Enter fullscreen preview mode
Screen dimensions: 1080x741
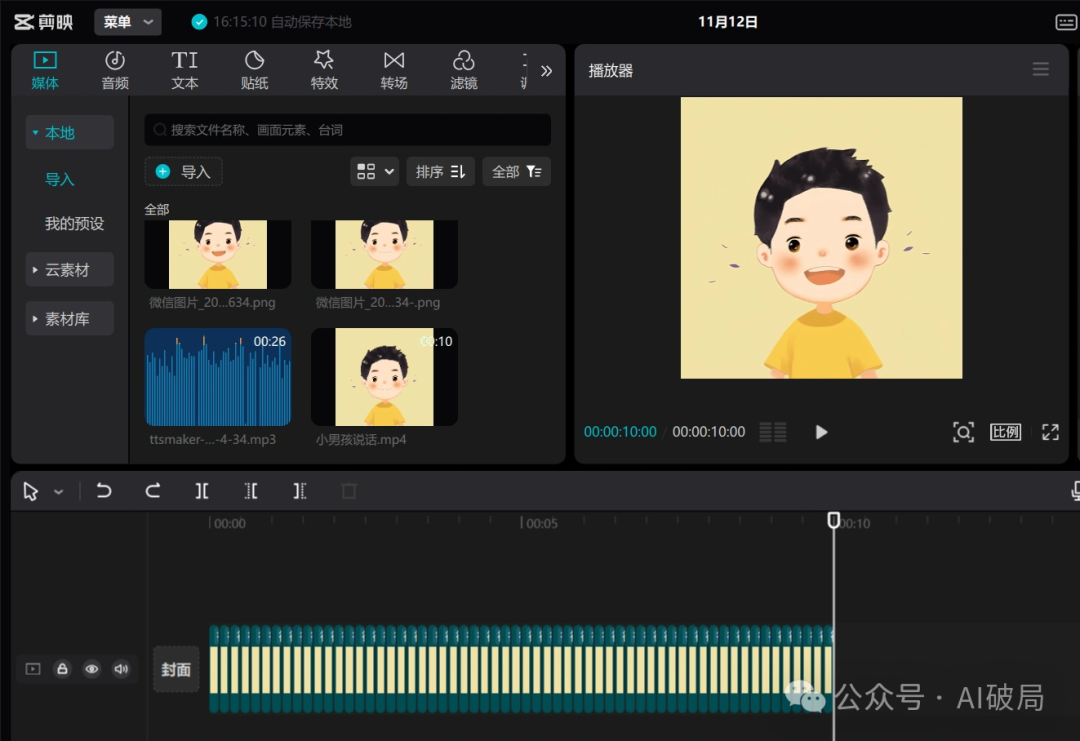pyautogui.click(x=1050, y=432)
